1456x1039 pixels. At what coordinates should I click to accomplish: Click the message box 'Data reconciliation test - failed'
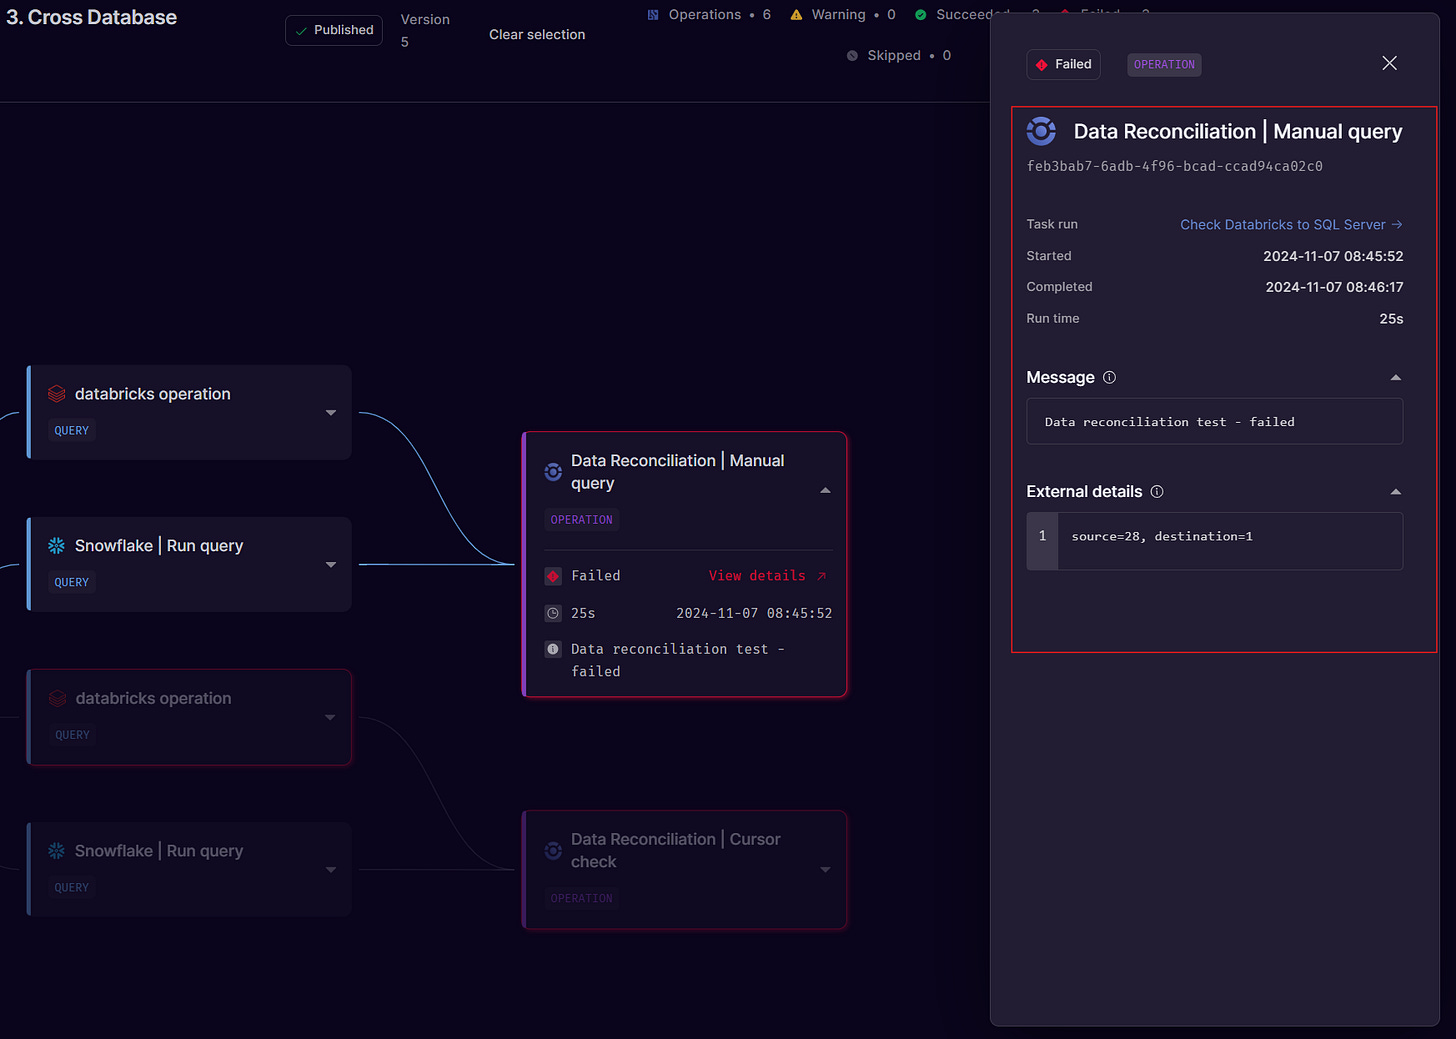(1214, 421)
